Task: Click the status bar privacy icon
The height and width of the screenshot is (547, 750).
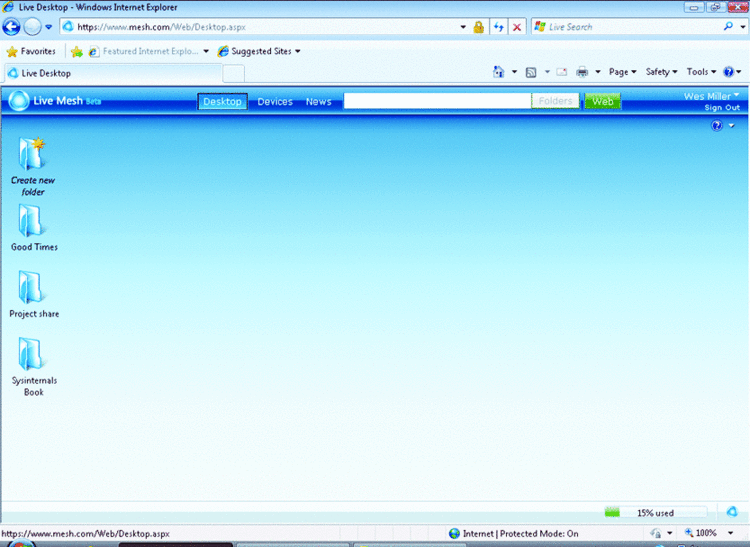Action: click(x=656, y=533)
